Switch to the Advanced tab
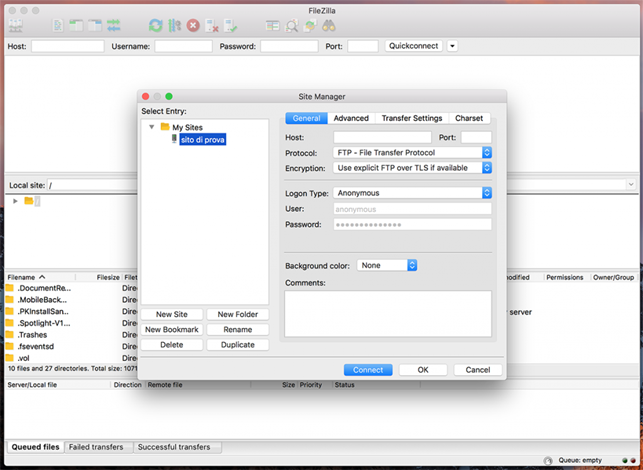643x470 pixels. tap(351, 118)
